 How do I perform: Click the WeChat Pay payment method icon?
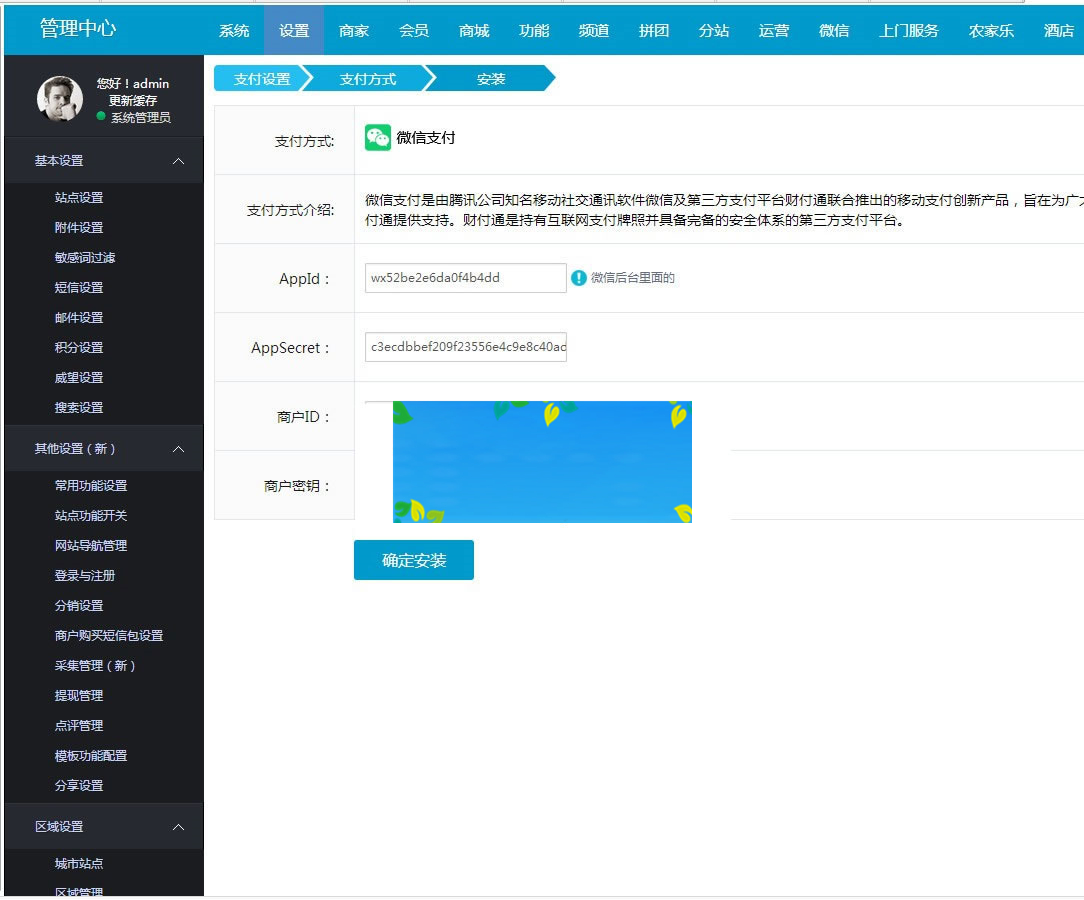tap(378, 136)
